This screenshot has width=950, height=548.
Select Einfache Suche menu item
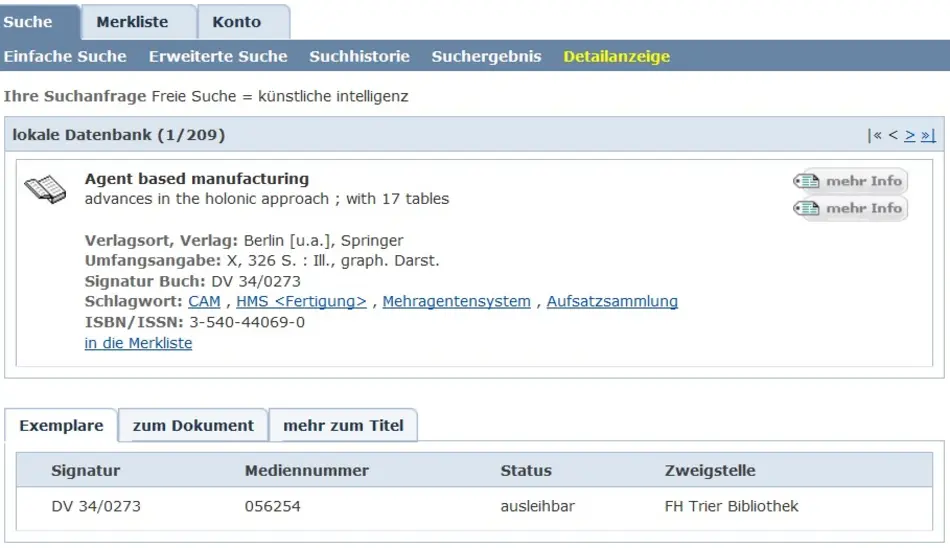(65, 56)
